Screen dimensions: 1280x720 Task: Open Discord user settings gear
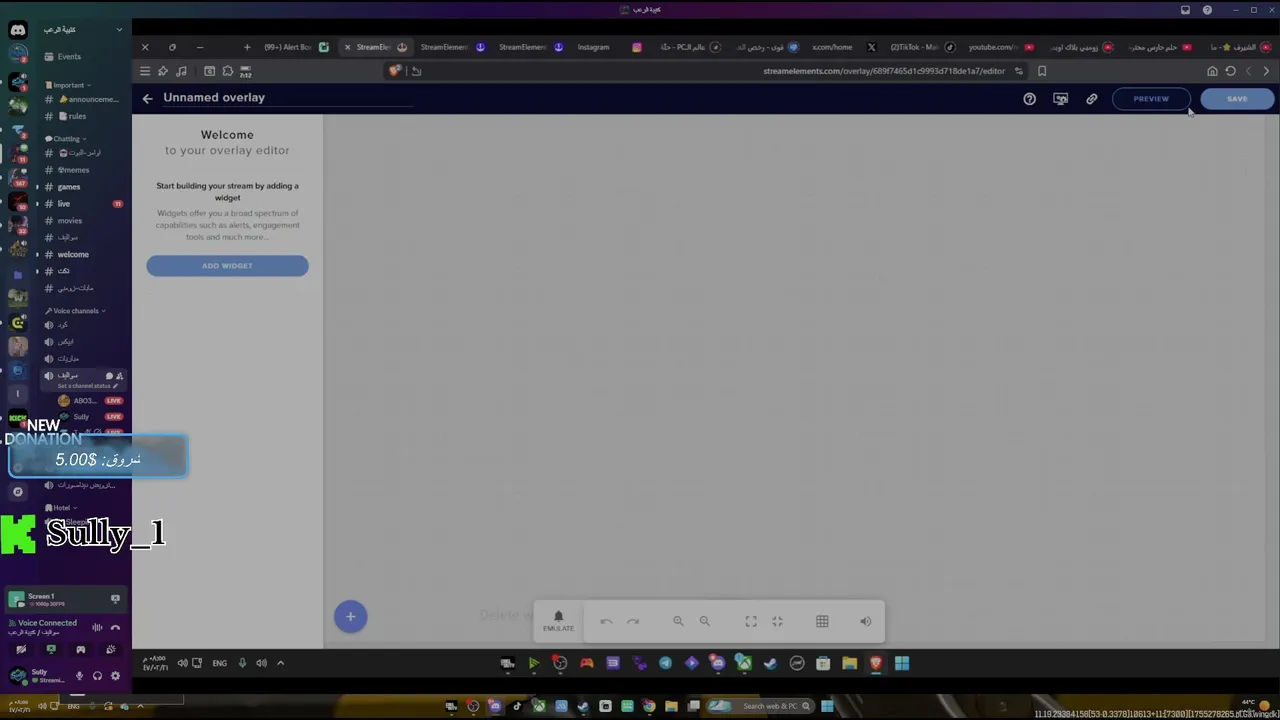coord(115,676)
